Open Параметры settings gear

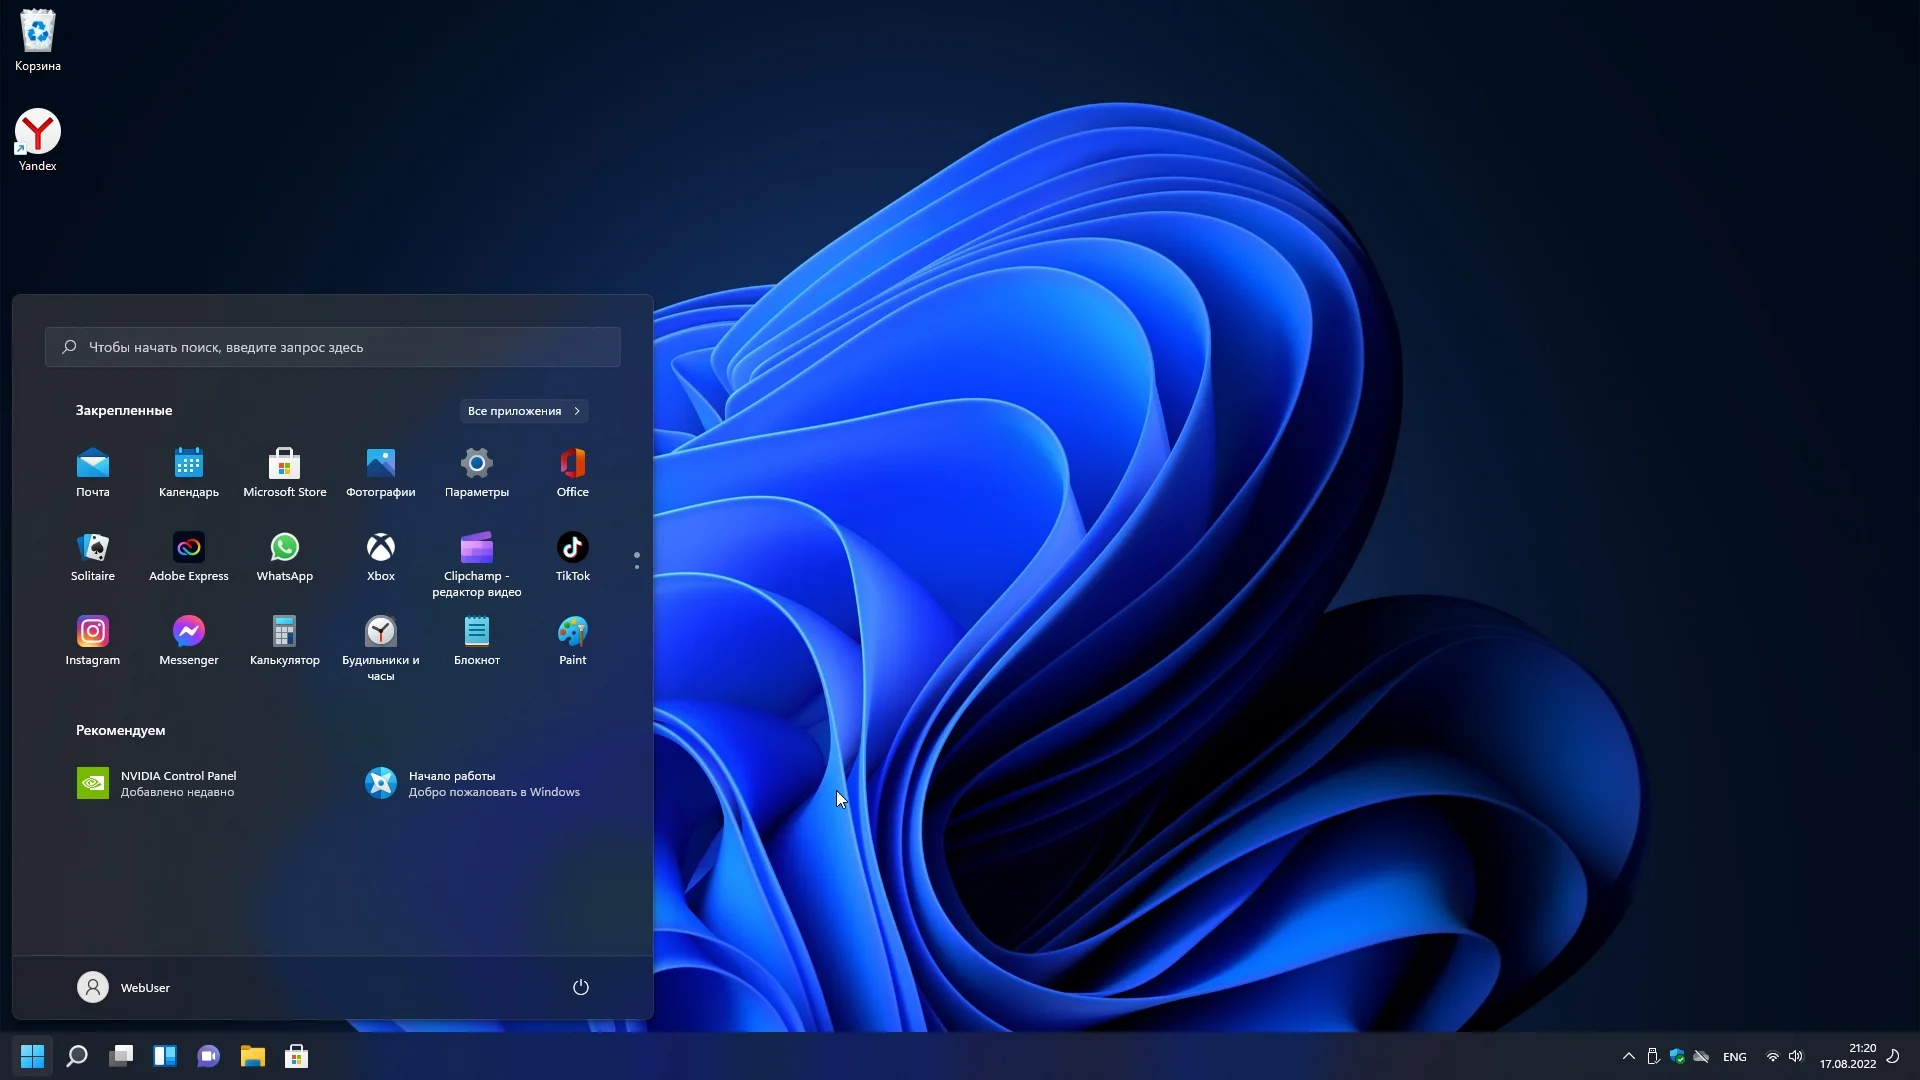476,464
